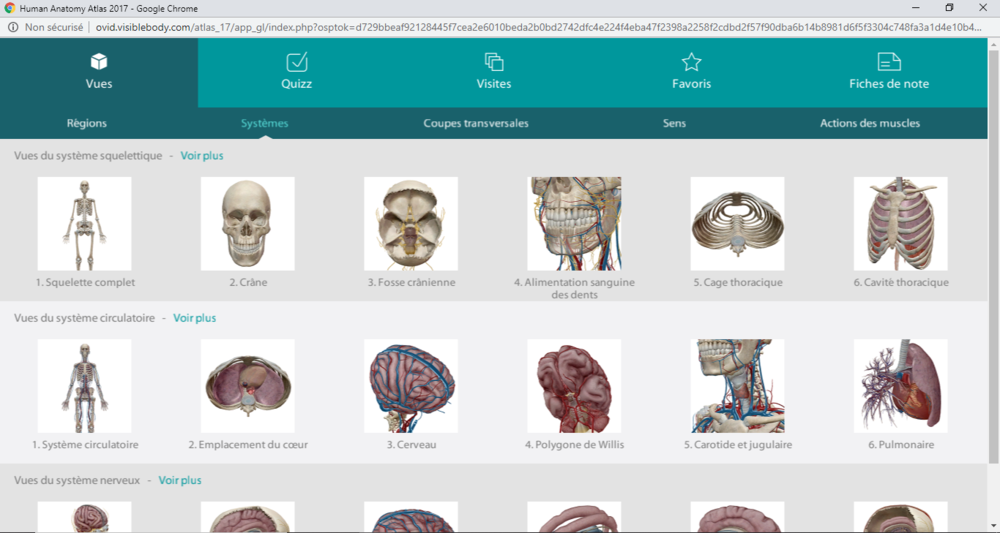
Task: Click the browser address bar URL
Action: click(540, 27)
